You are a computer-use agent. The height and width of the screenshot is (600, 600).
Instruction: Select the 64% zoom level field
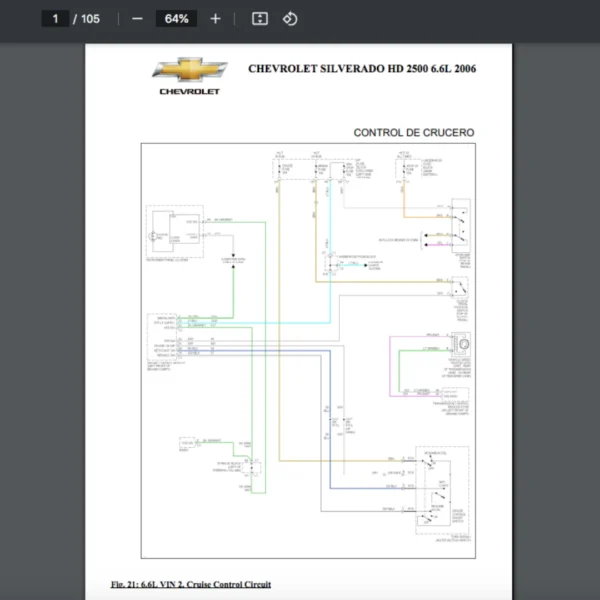pos(176,19)
